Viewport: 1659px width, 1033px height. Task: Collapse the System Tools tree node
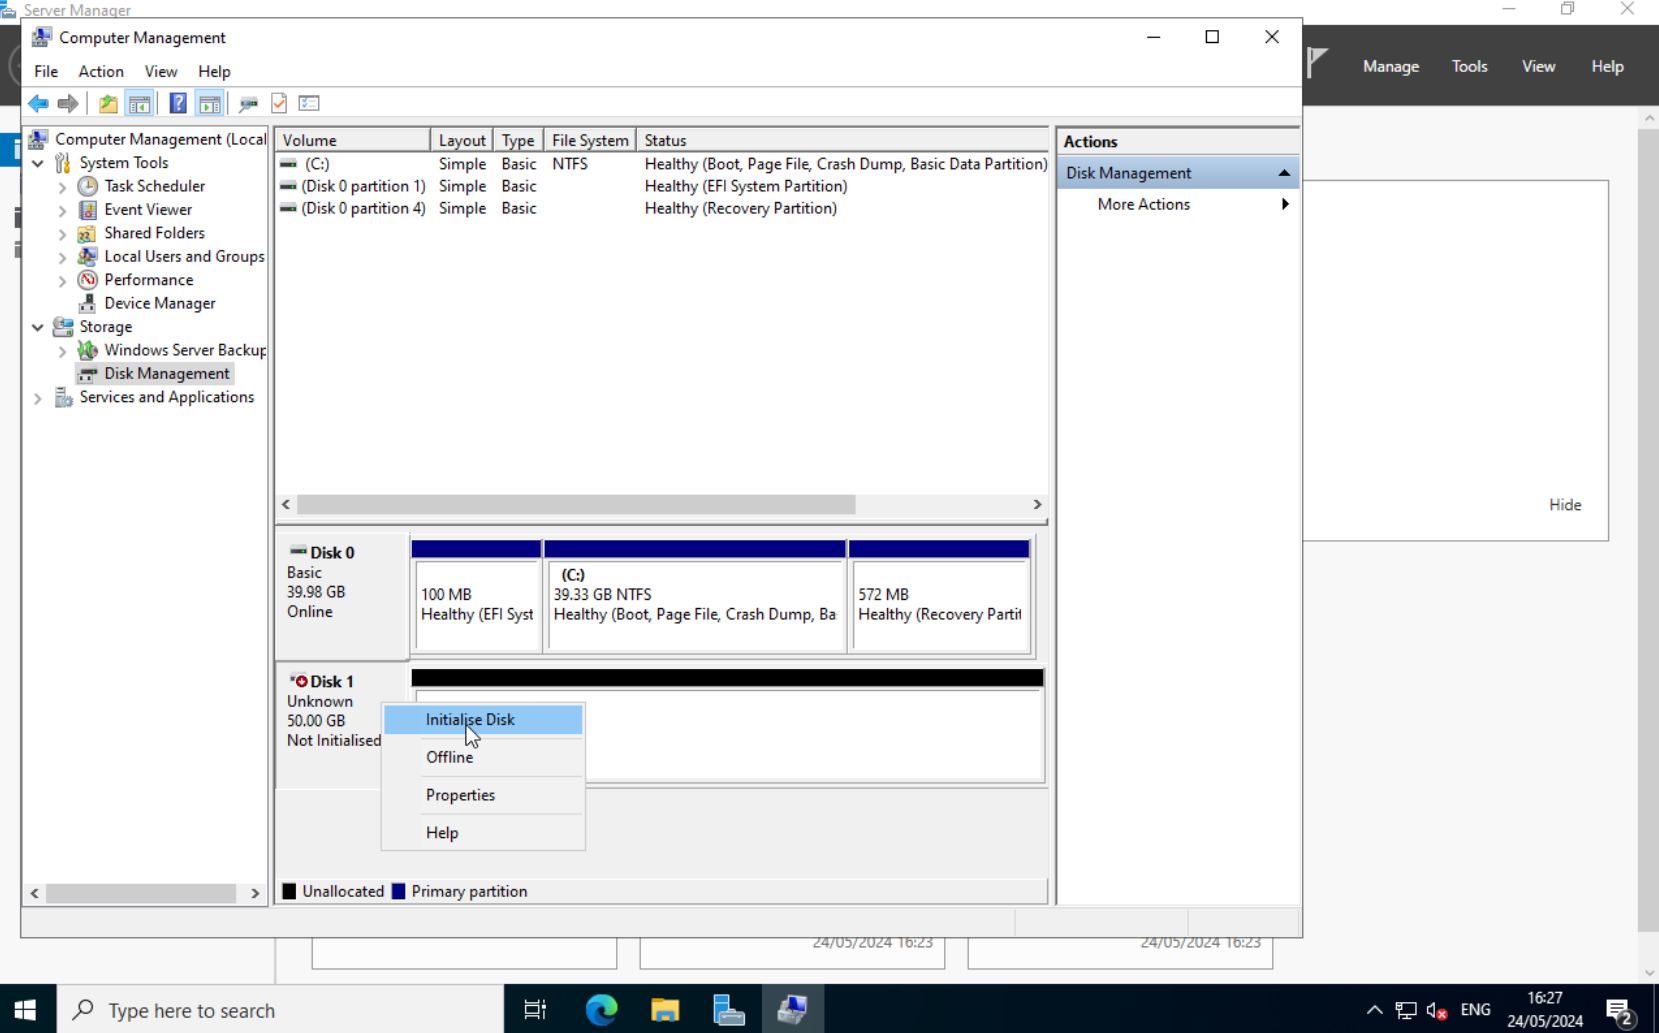(38, 163)
